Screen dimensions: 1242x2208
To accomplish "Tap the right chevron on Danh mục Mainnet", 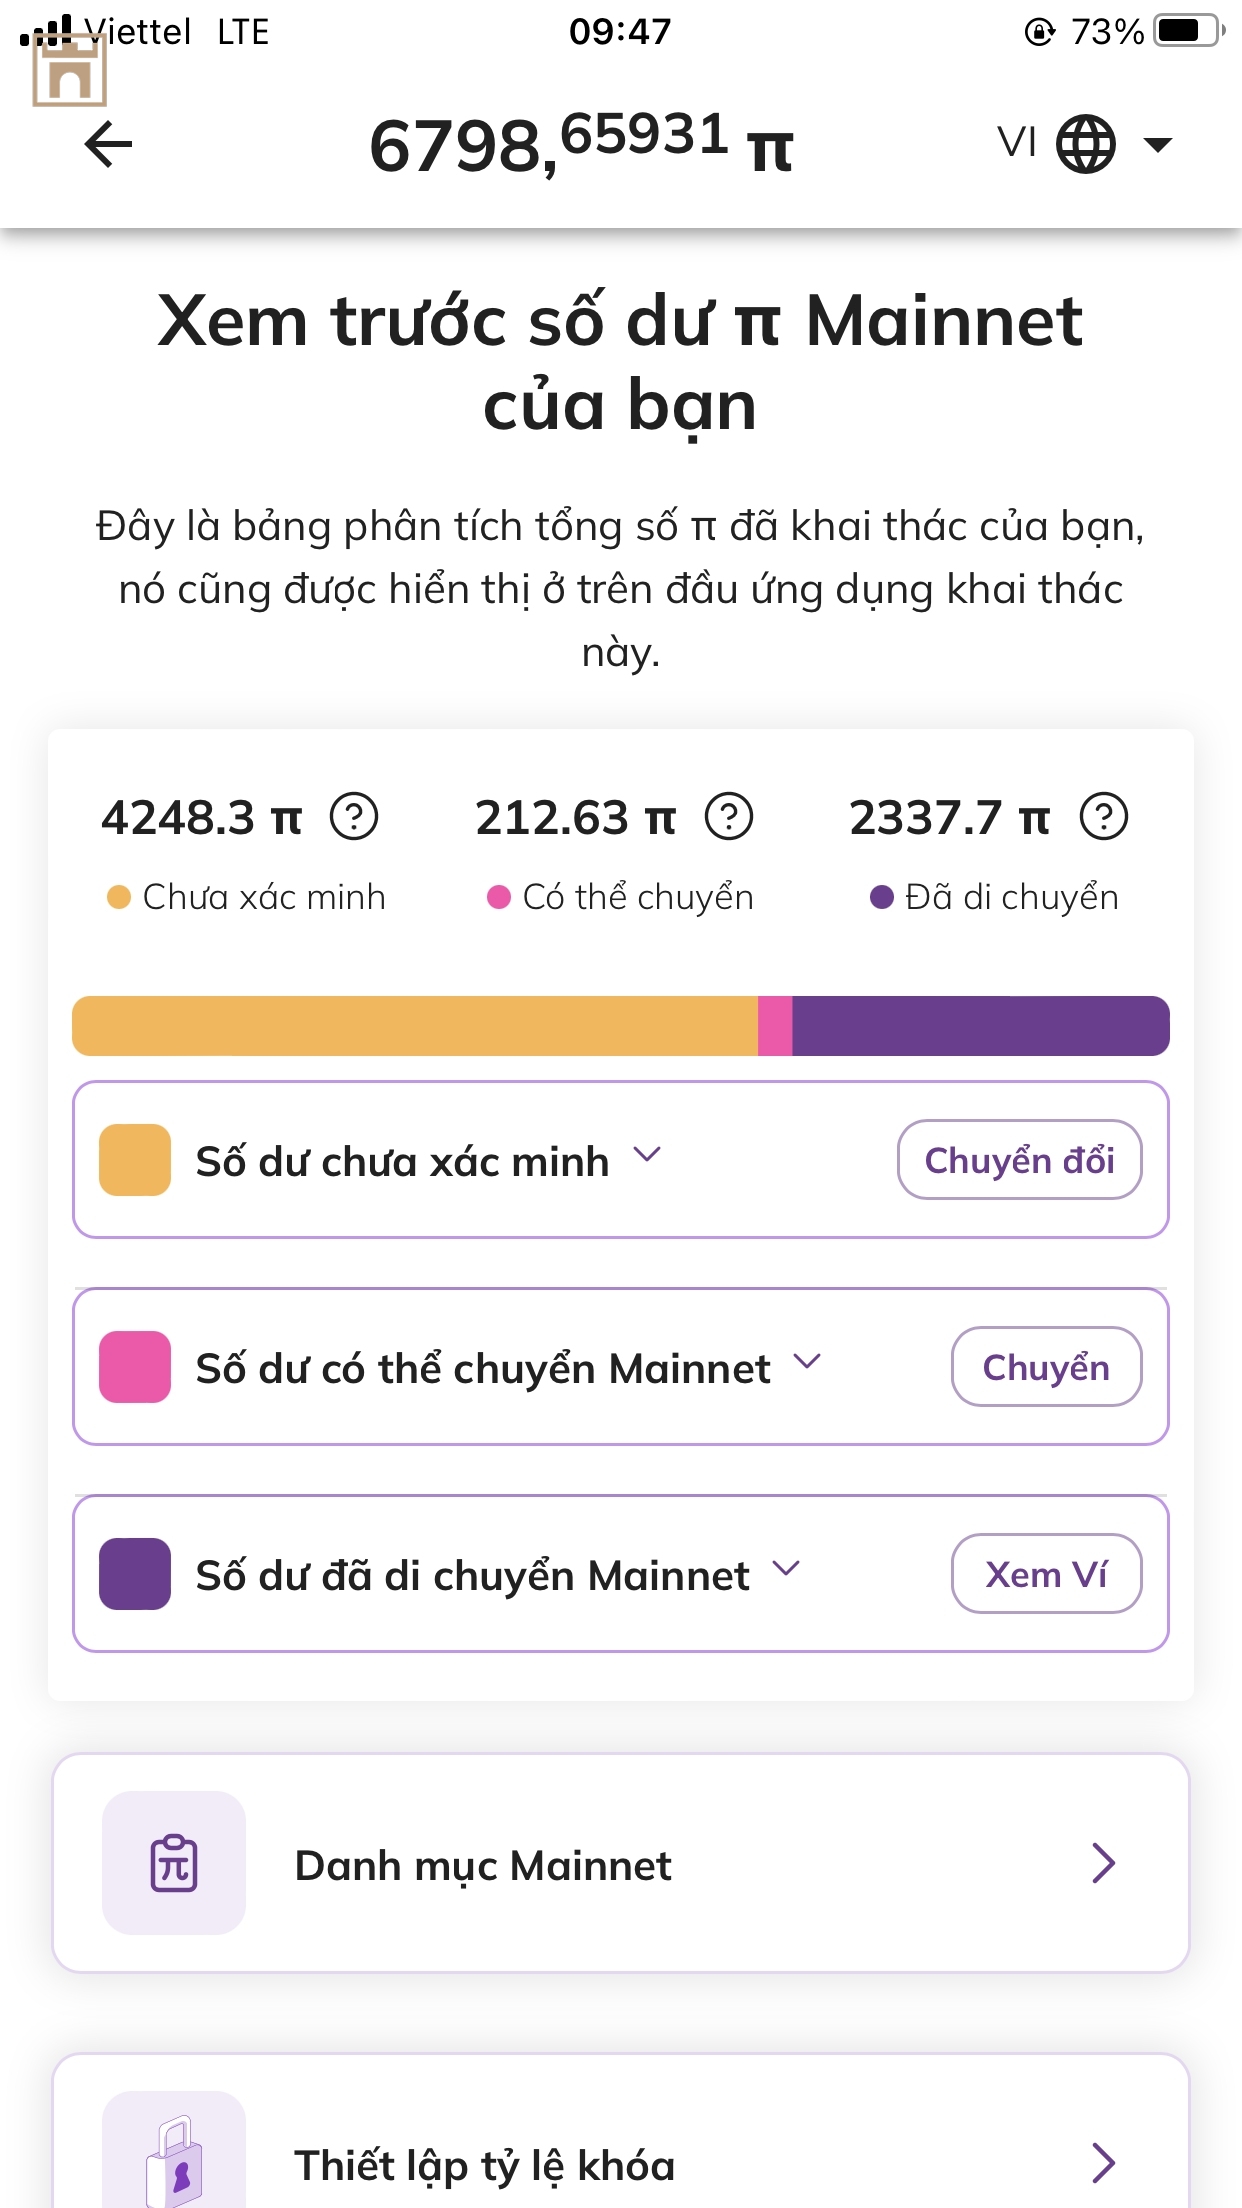I will (x=1103, y=1863).
